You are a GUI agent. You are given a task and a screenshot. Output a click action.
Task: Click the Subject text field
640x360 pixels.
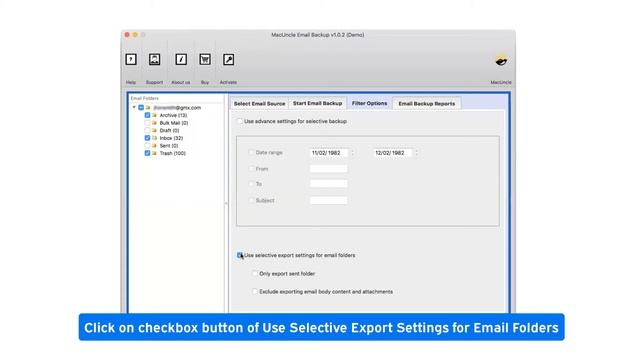click(x=329, y=200)
